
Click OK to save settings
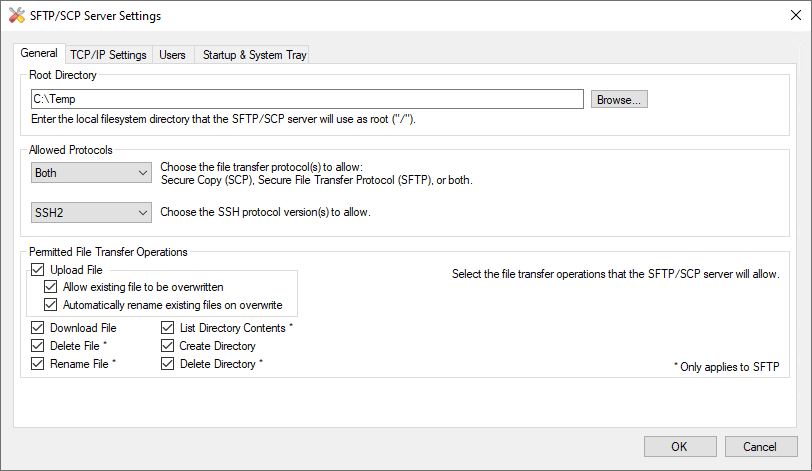click(x=679, y=447)
